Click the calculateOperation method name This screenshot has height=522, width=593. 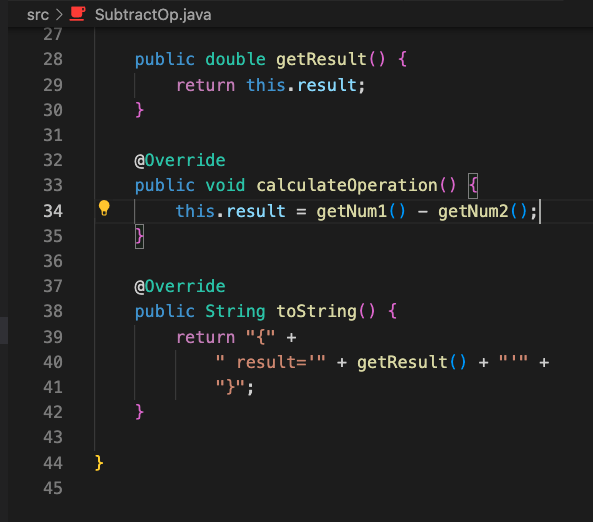[347, 185]
